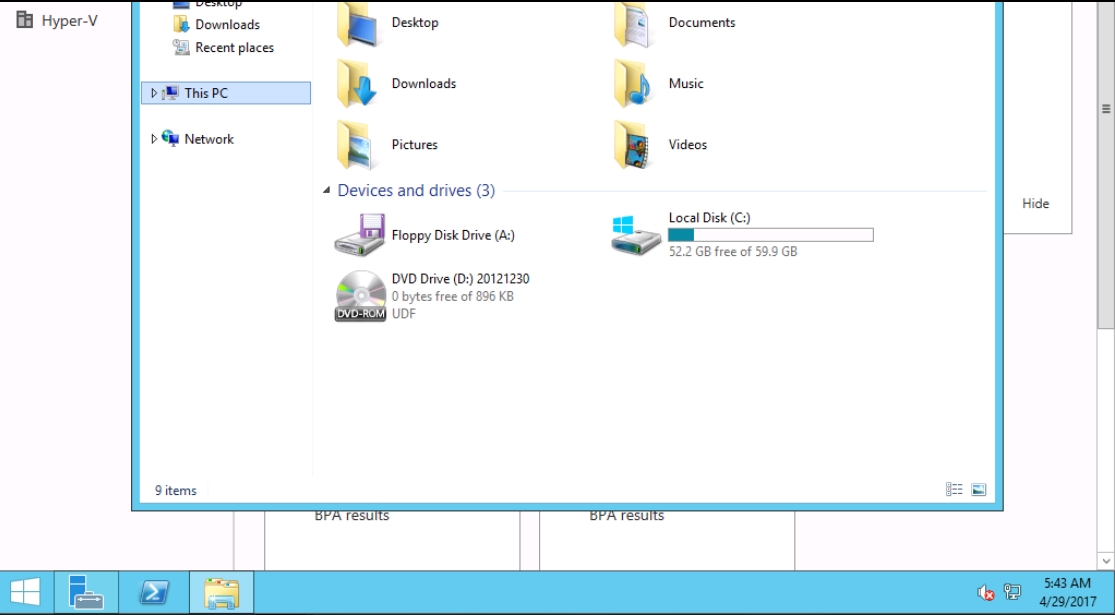Click the muted volume tray icon
Screen dimensions: 1115x615
click(986, 593)
